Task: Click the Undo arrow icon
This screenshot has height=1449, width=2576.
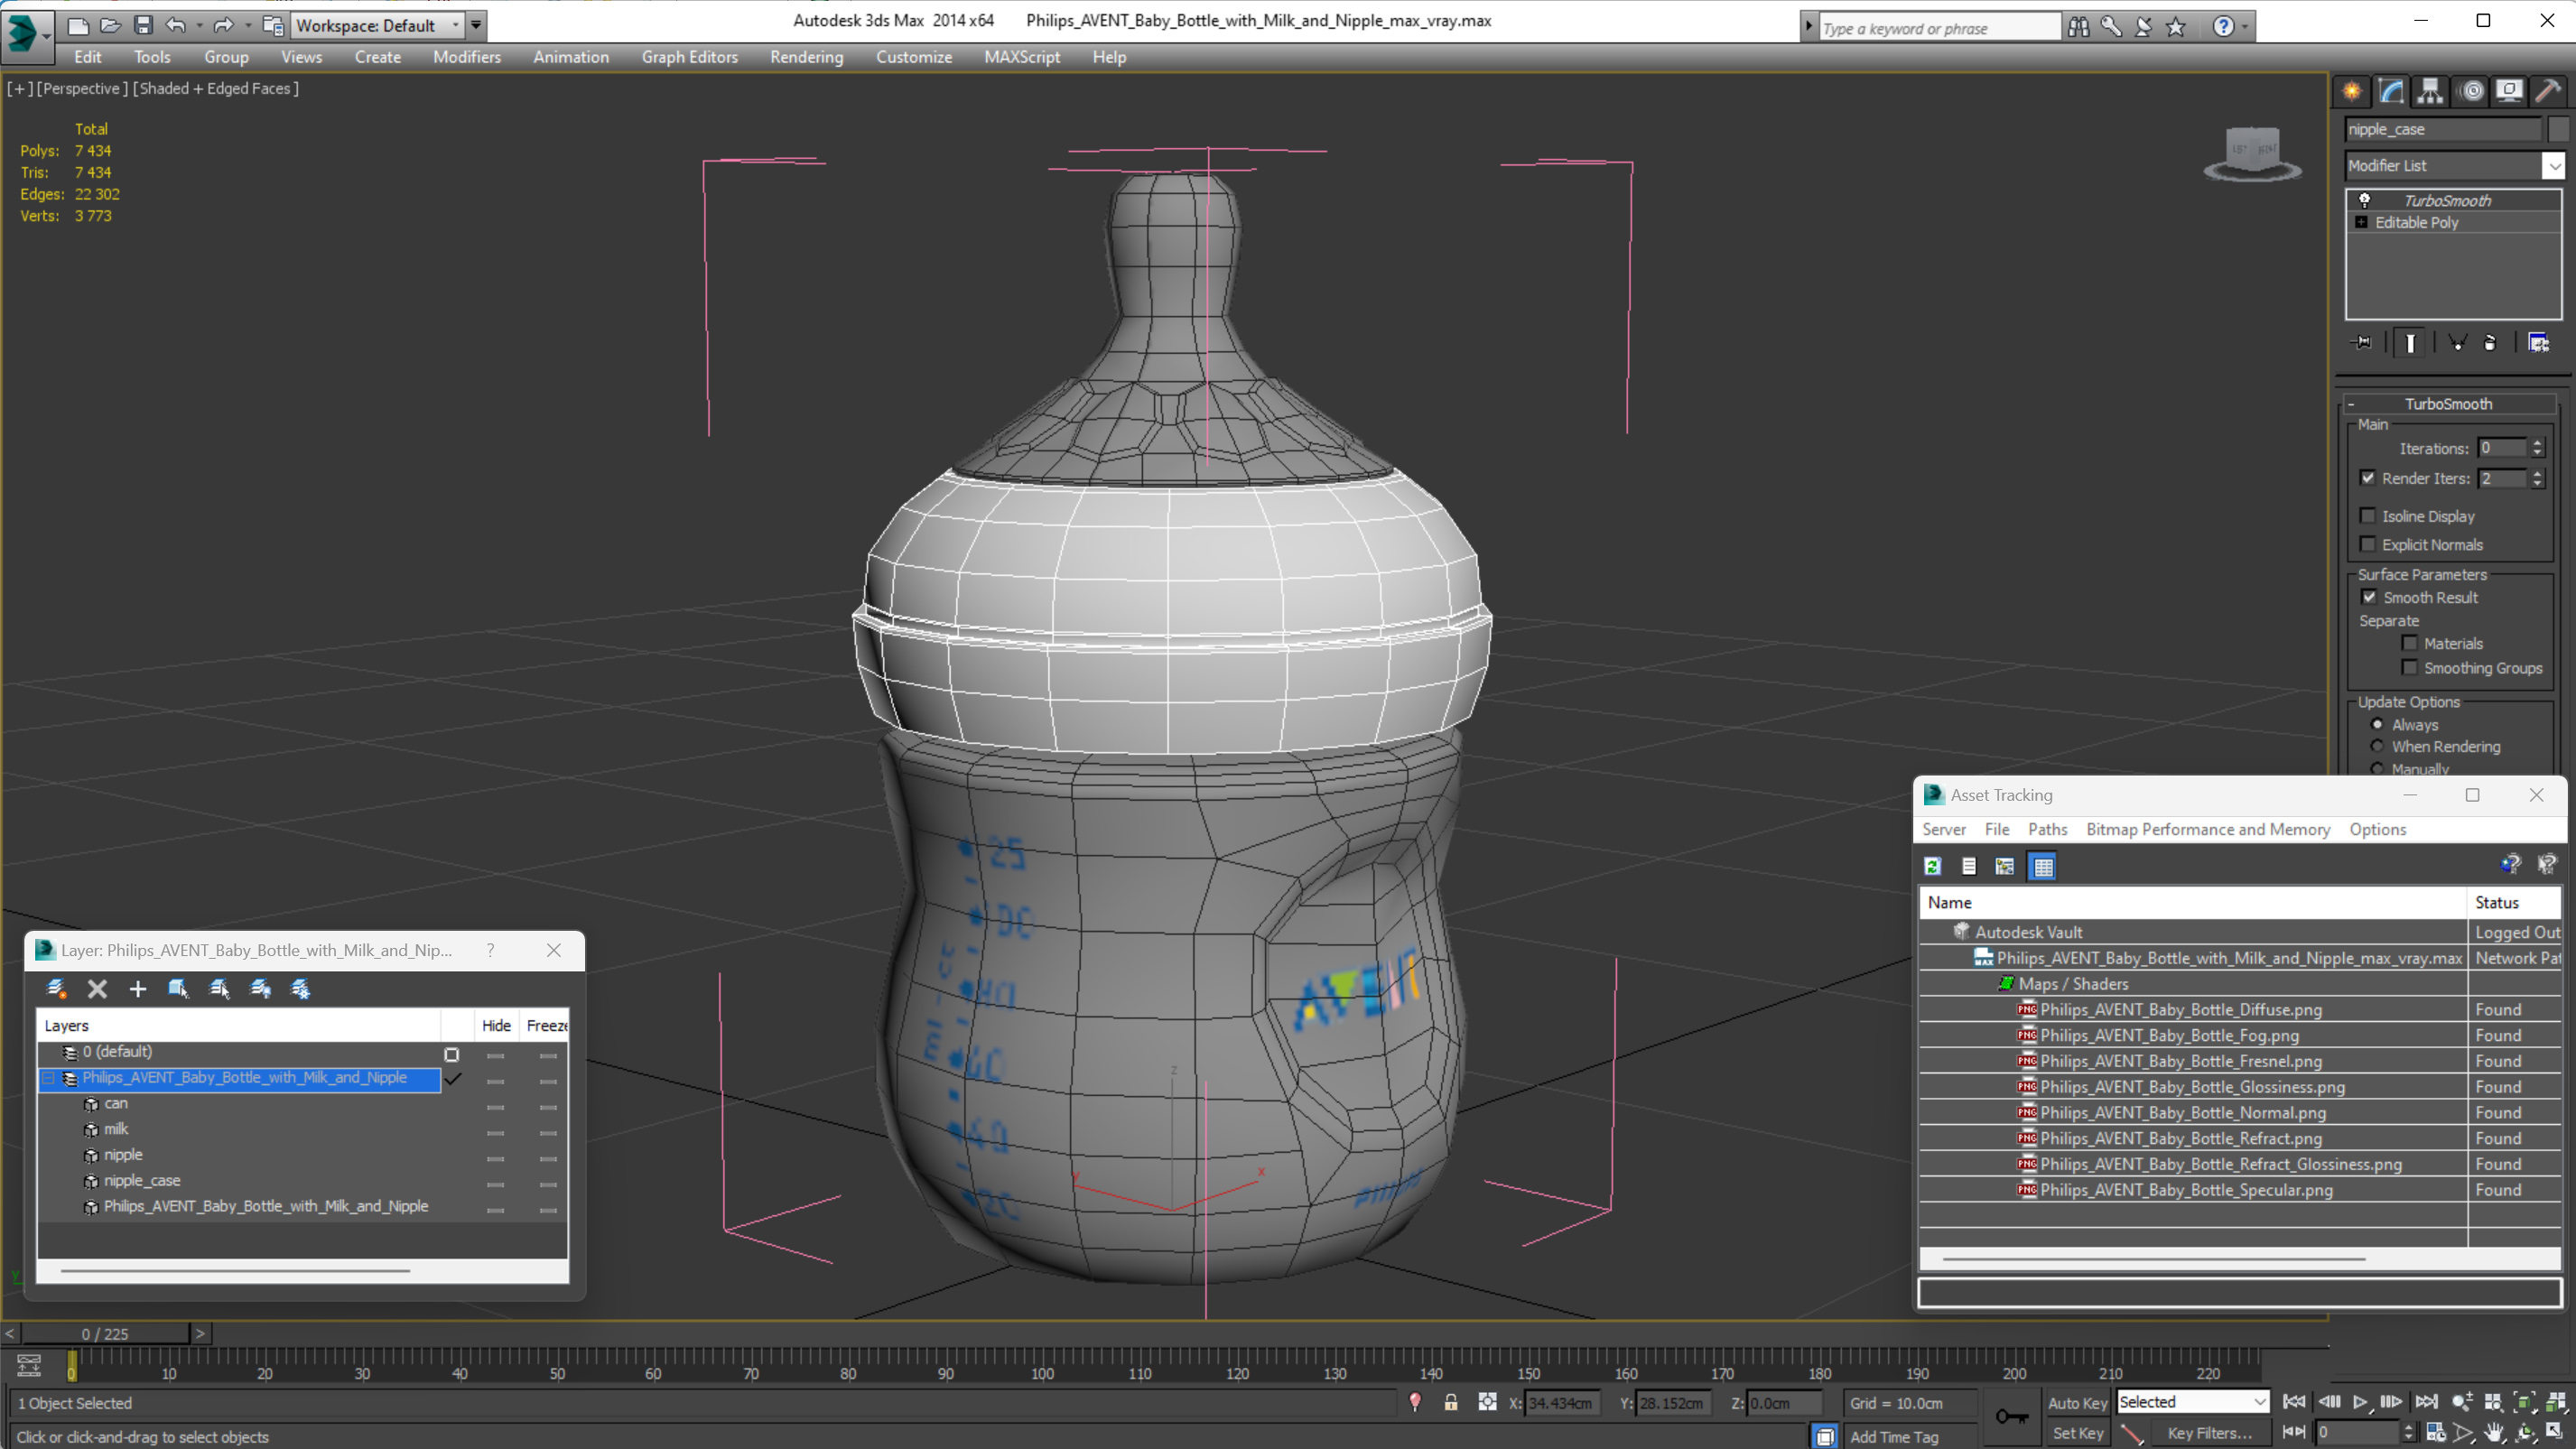Action: [x=176, y=25]
